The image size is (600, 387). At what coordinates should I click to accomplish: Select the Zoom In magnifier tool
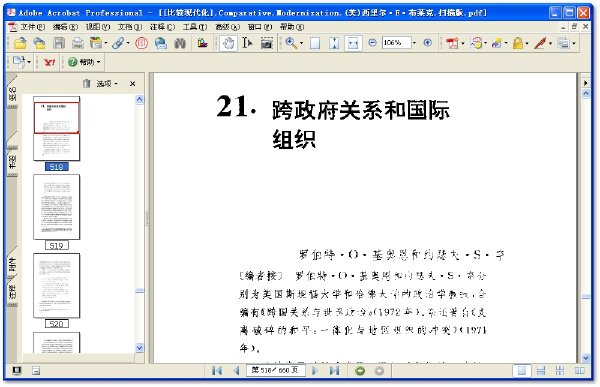(291, 43)
